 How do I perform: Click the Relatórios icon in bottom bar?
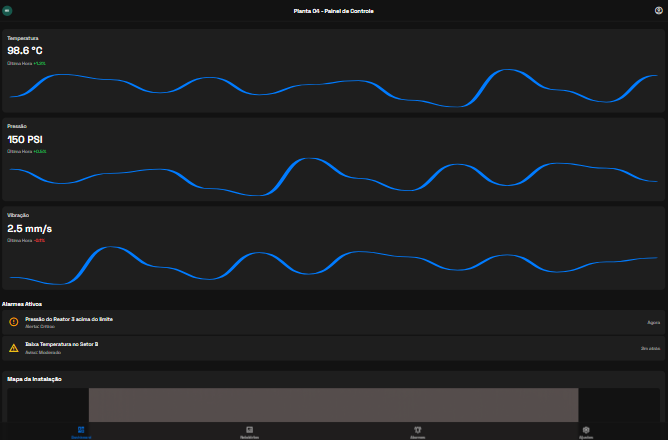(250, 429)
